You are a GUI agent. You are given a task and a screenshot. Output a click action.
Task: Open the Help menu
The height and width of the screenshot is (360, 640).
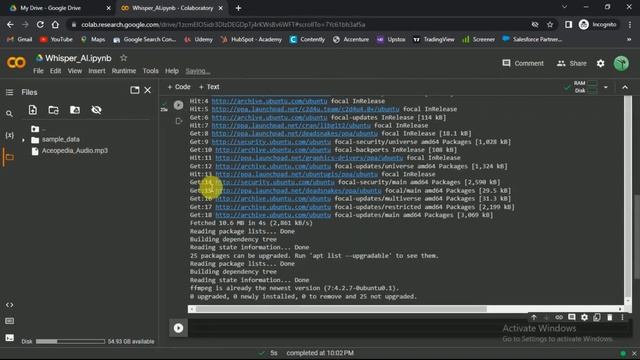[x=172, y=71]
